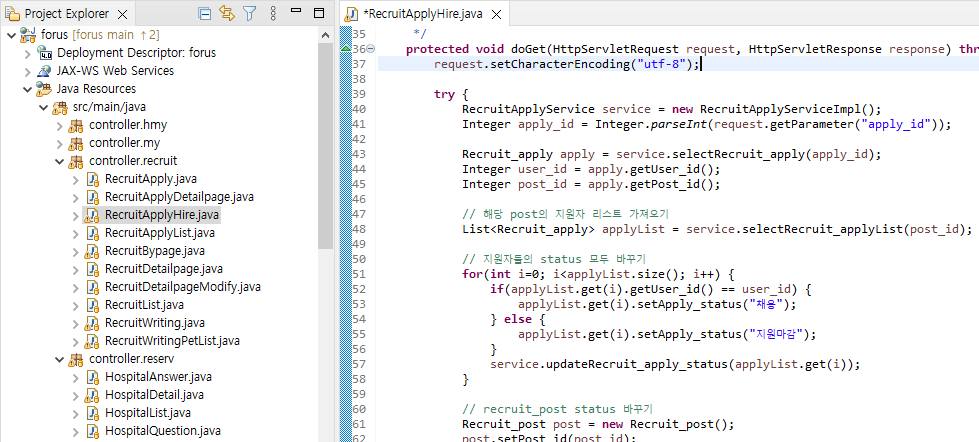This screenshot has width=979, height=442.
Task: Expand JAX-WS Web Services node
Action: (27, 71)
